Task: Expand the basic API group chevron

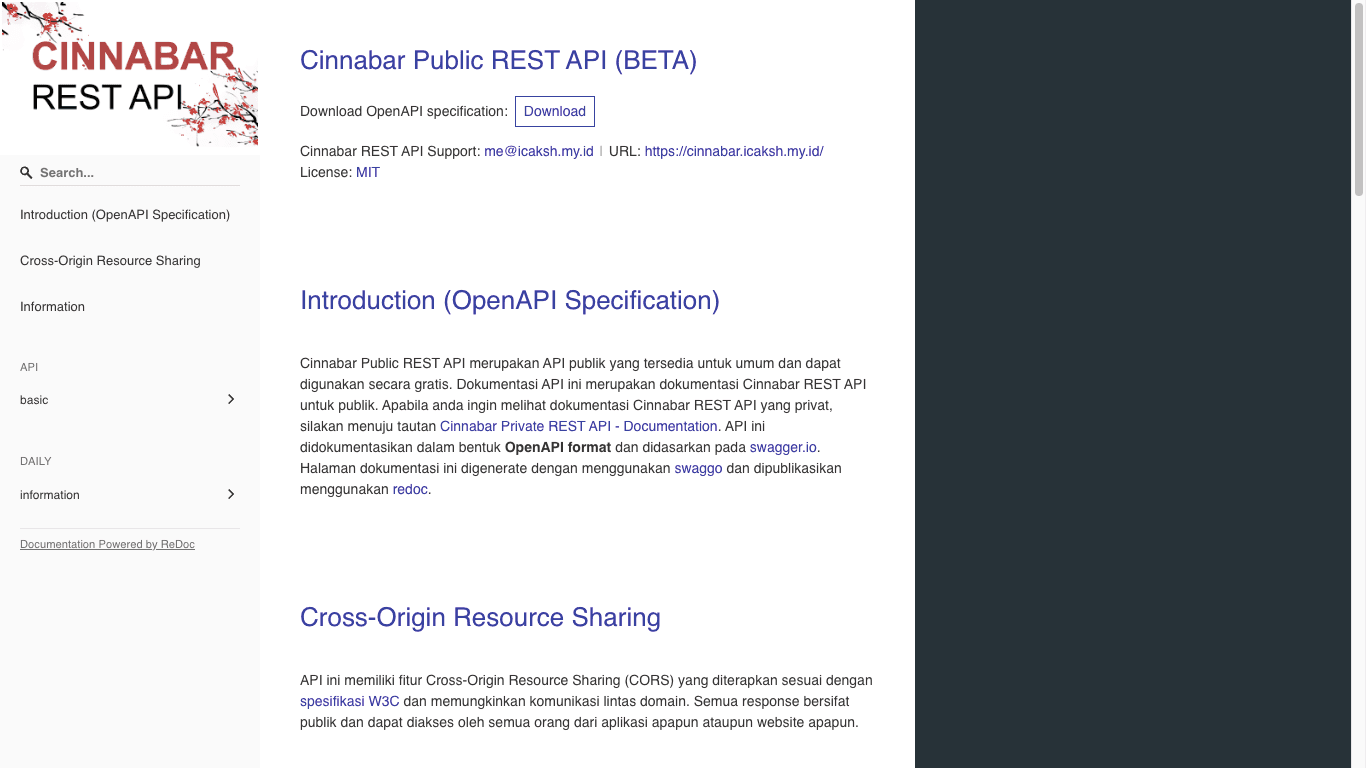Action: (x=231, y=399)
